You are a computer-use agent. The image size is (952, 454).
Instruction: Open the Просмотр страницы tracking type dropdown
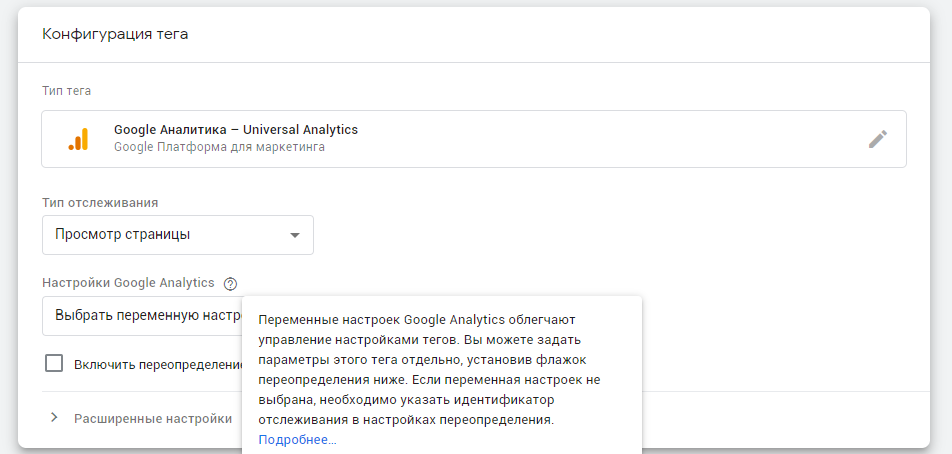point(178,235)
